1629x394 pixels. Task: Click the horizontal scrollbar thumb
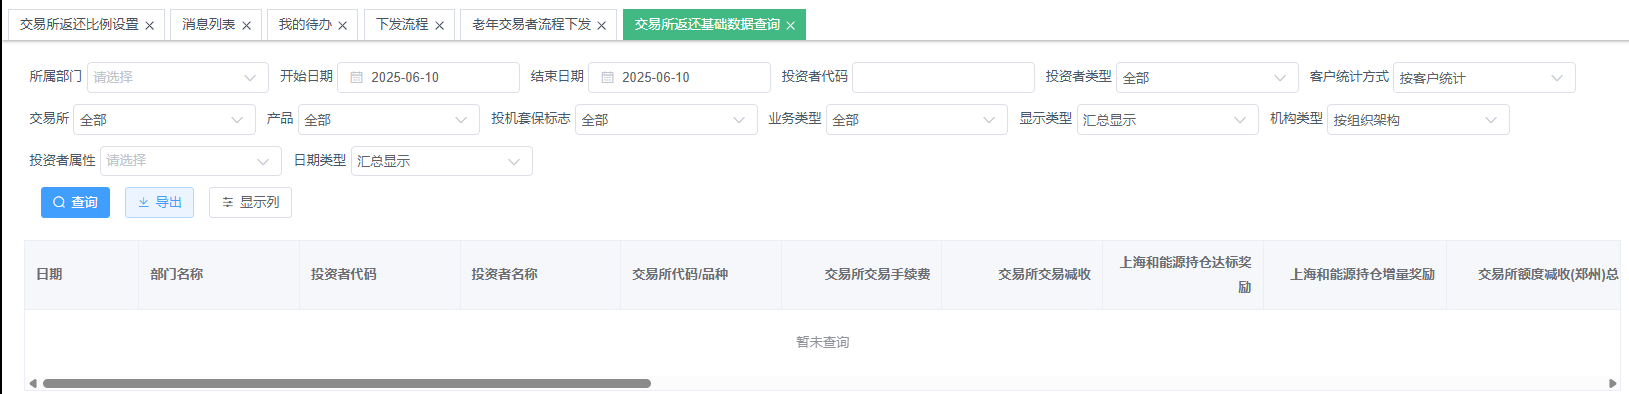click(x=346, y=383)
